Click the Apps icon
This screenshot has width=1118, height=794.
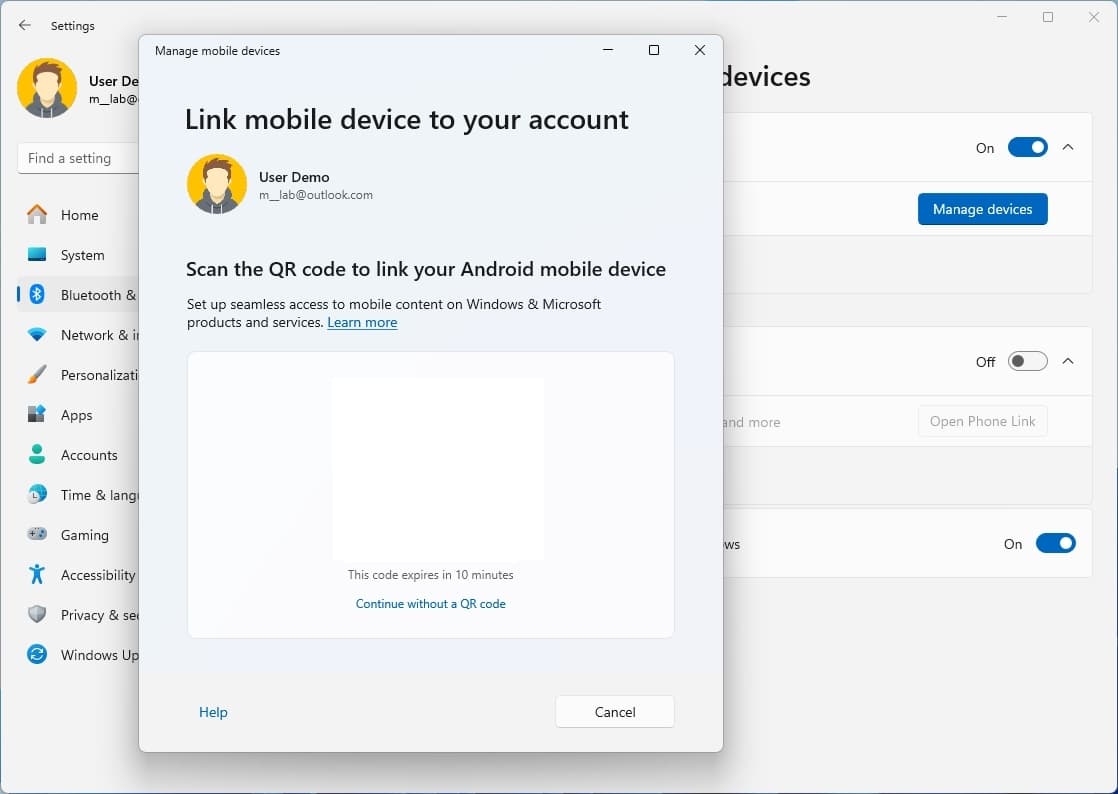tap(37, 415)
